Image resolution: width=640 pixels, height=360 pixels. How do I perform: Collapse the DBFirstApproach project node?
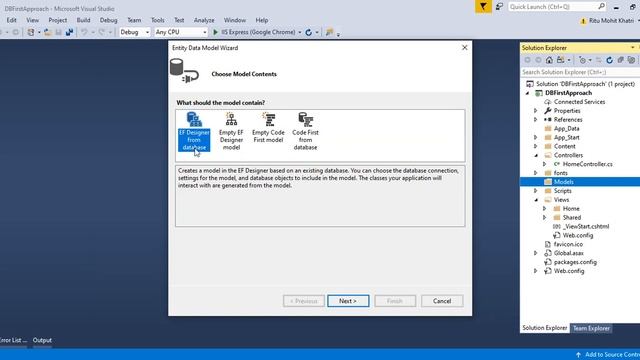point(528,93)
